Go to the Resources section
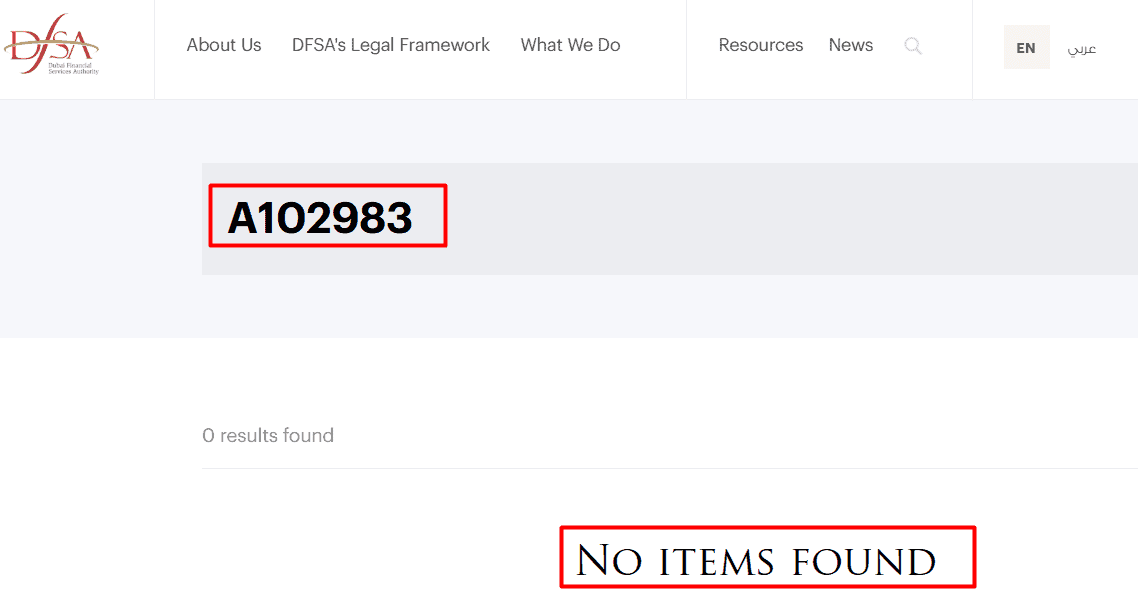This screenshot has width=1138, height=610. coord(761,45)
